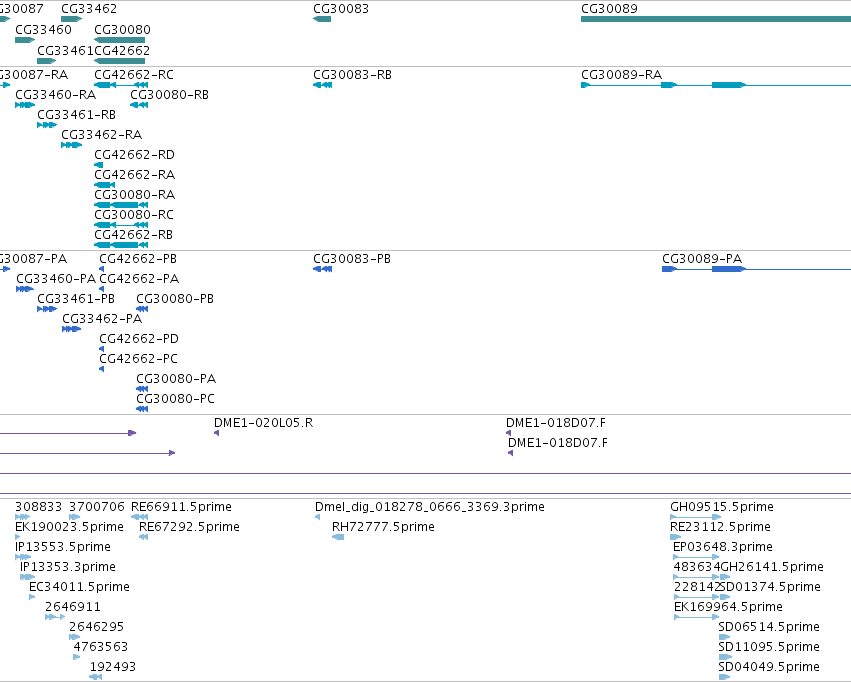The image size is (851, 682).
Task: Select transcript CG30089-RA label
Action: point(621,75)
